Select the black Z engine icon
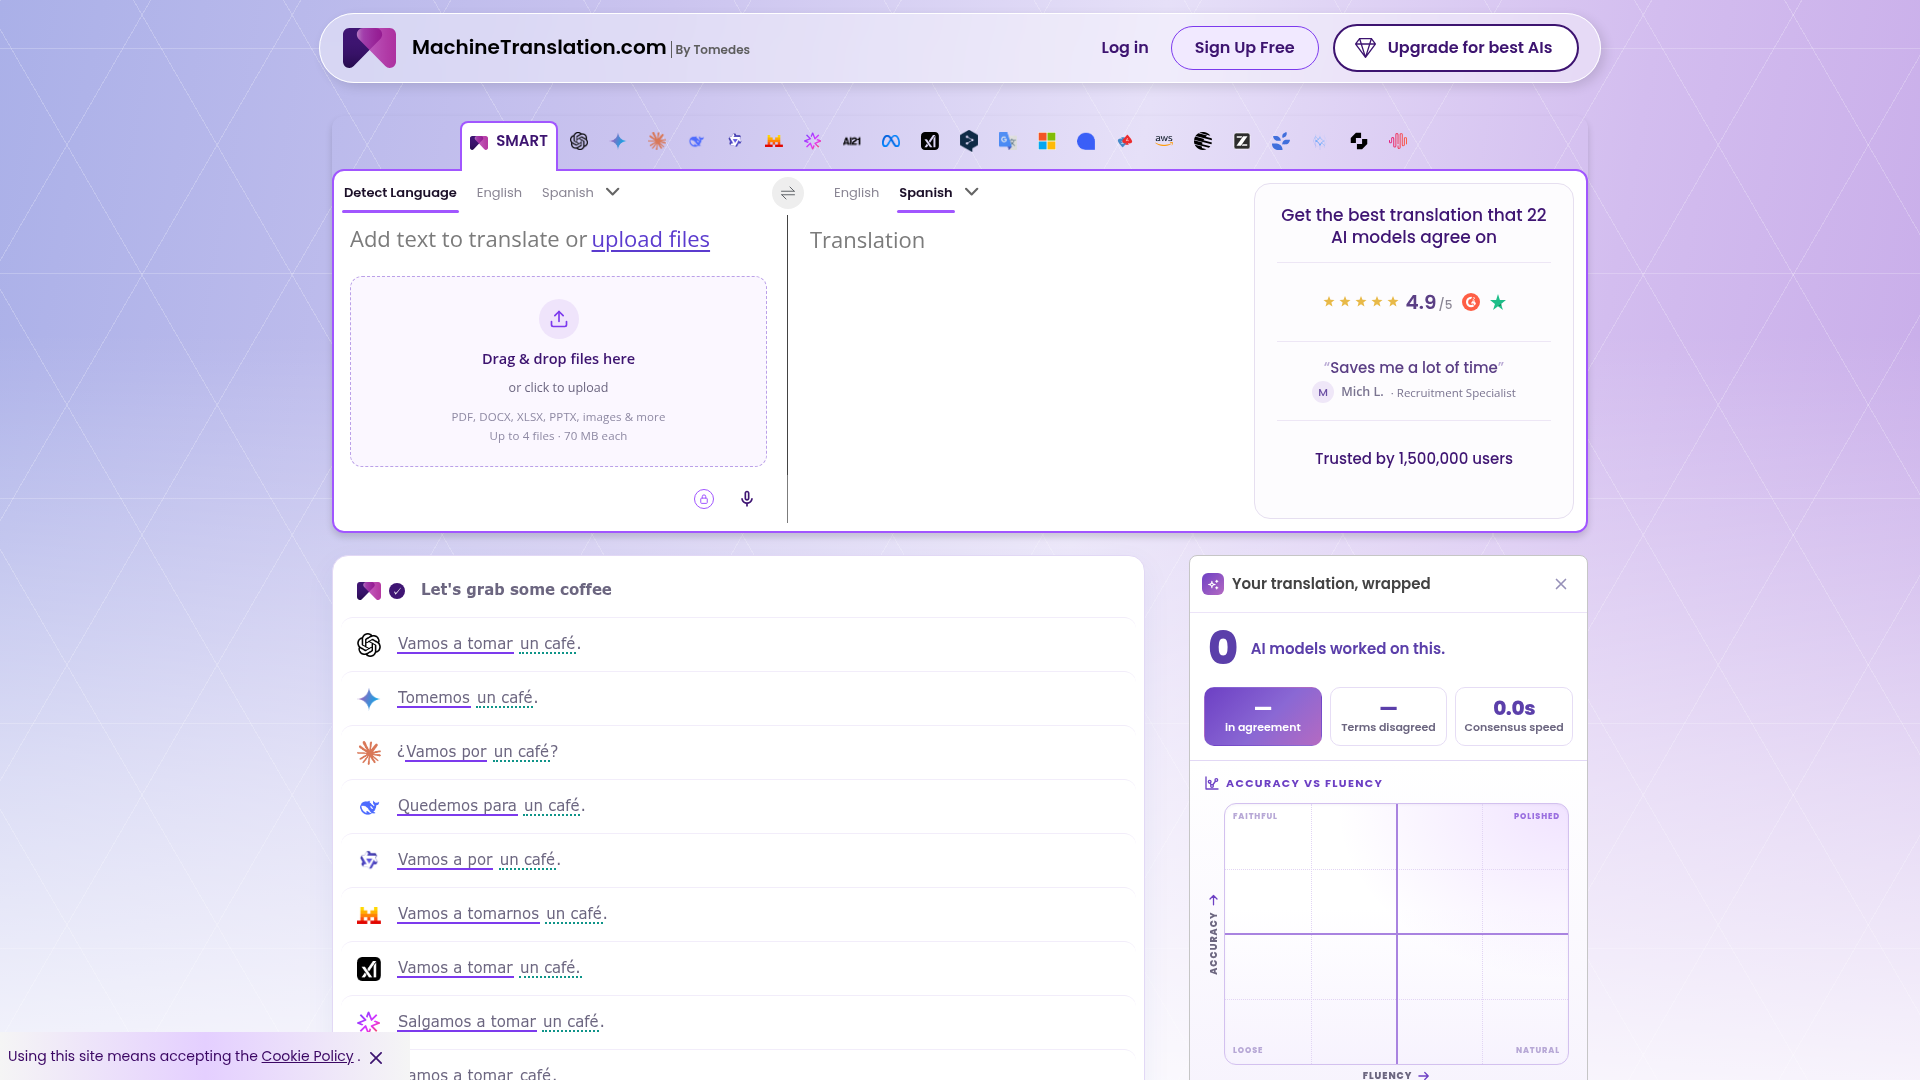1920x1080 pixels. 1242,141
